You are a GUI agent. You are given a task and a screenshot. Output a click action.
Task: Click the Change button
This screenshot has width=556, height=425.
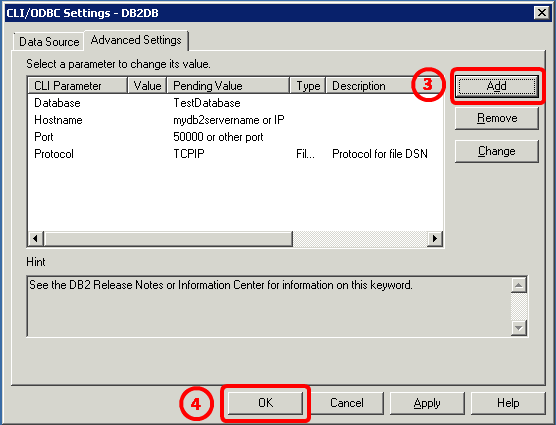pyautogui.click(x=496, y=151)
